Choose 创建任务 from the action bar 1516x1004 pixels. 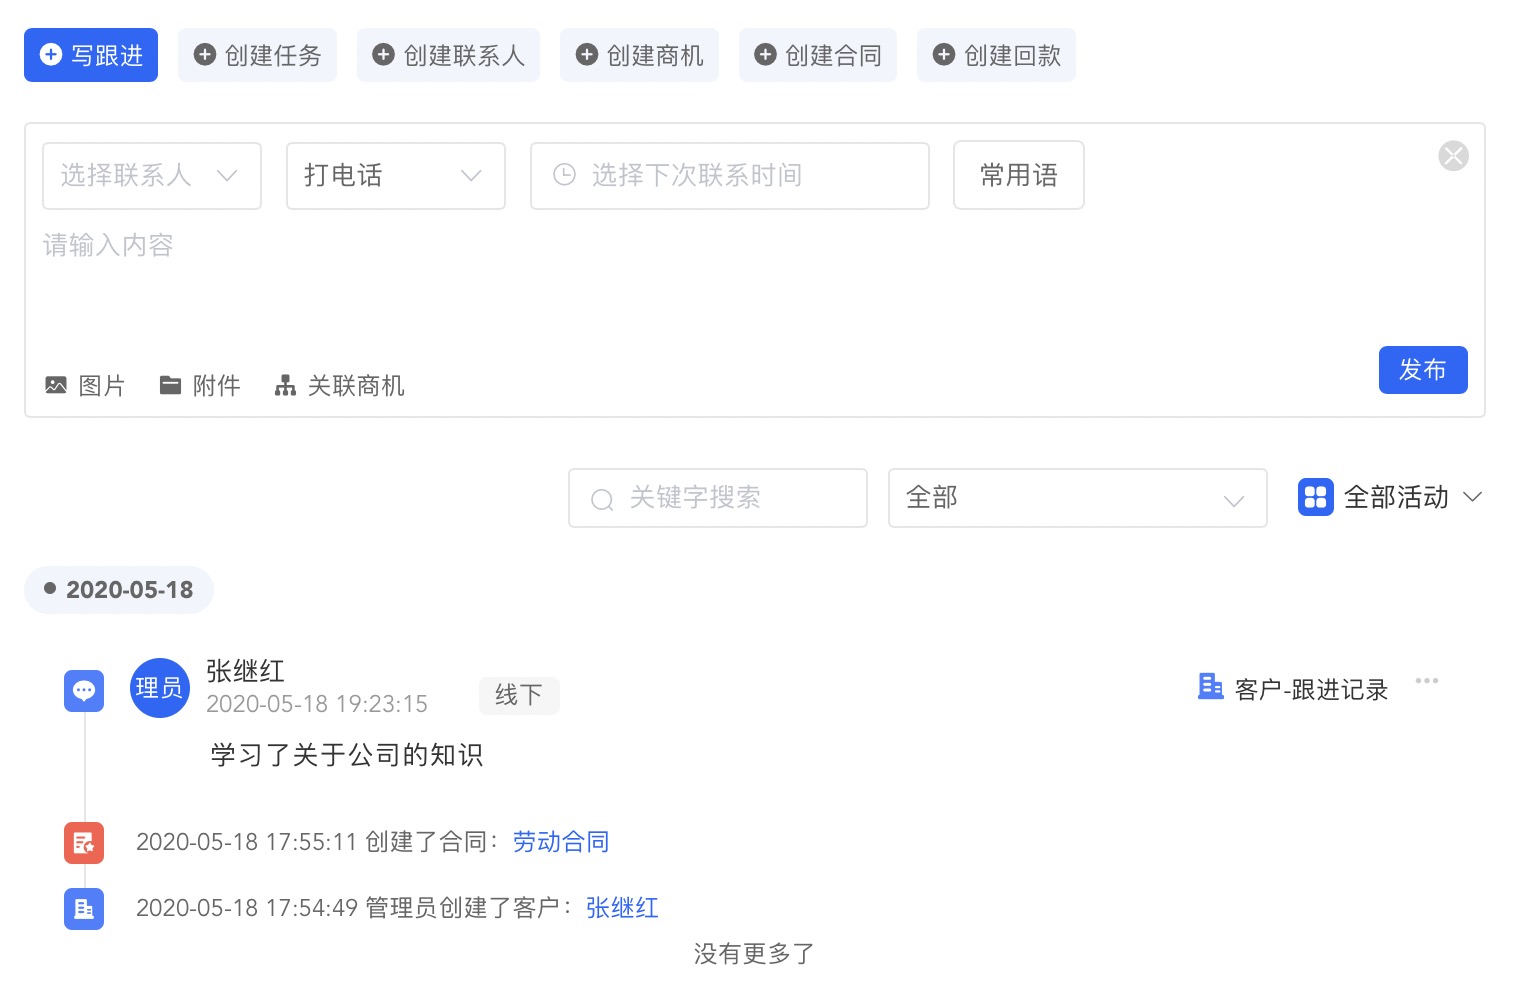[257, 55]
